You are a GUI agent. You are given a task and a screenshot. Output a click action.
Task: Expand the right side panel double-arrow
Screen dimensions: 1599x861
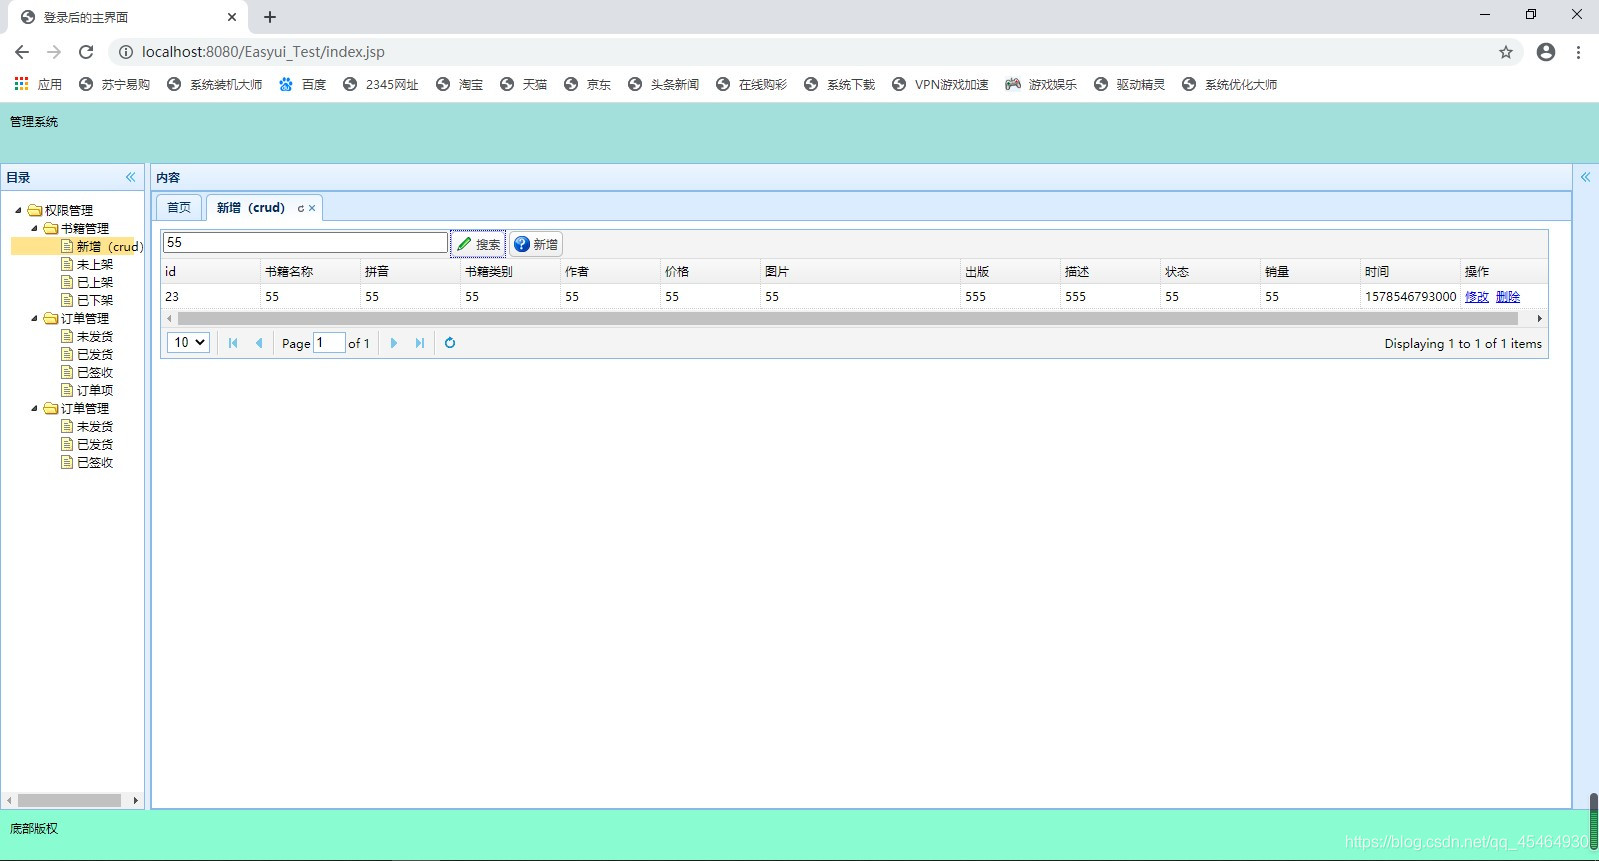click(x=1585, y=177)
